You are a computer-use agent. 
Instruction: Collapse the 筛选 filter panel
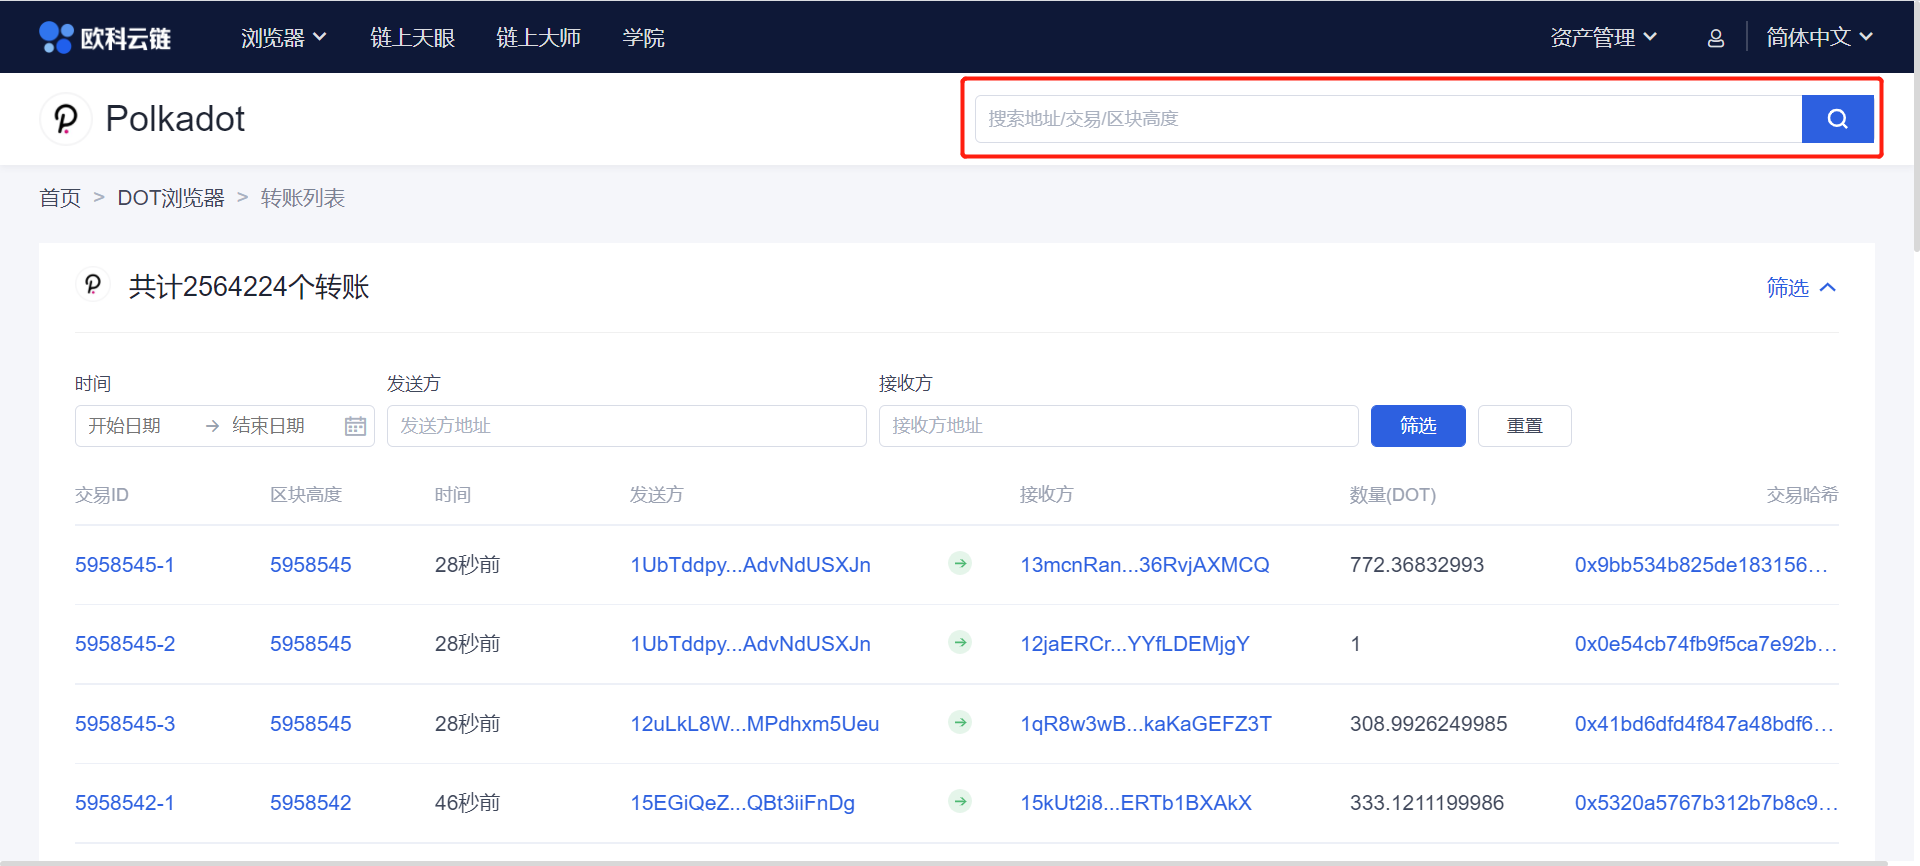(1801, 288)
